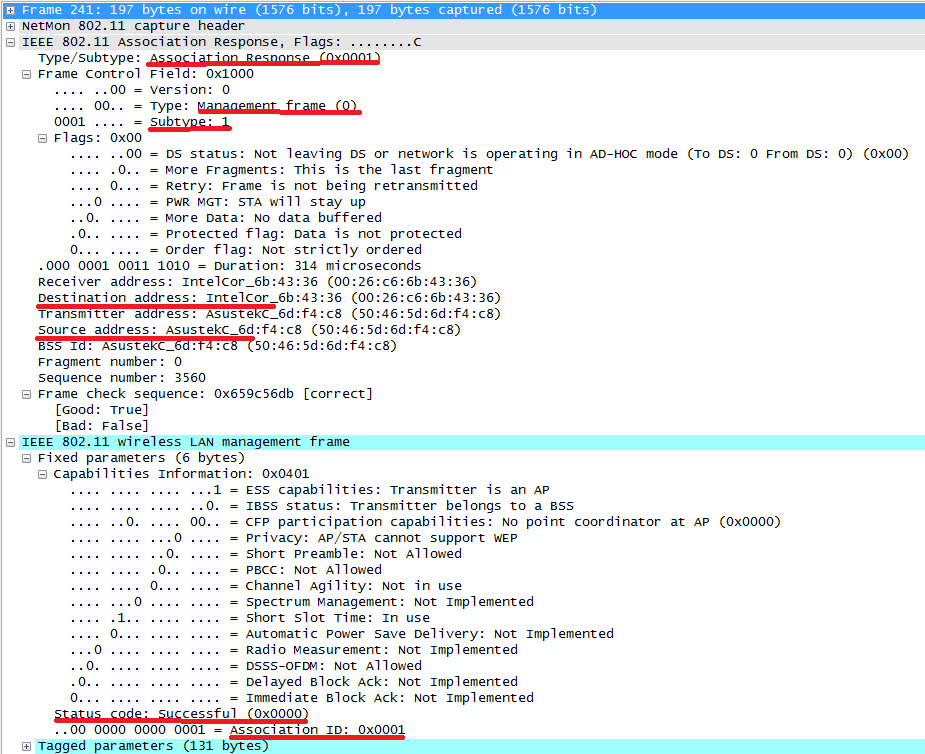Expand the NetMon 802.11 capture header
This screenshot has width=925, height=754.
pos(10,26)
